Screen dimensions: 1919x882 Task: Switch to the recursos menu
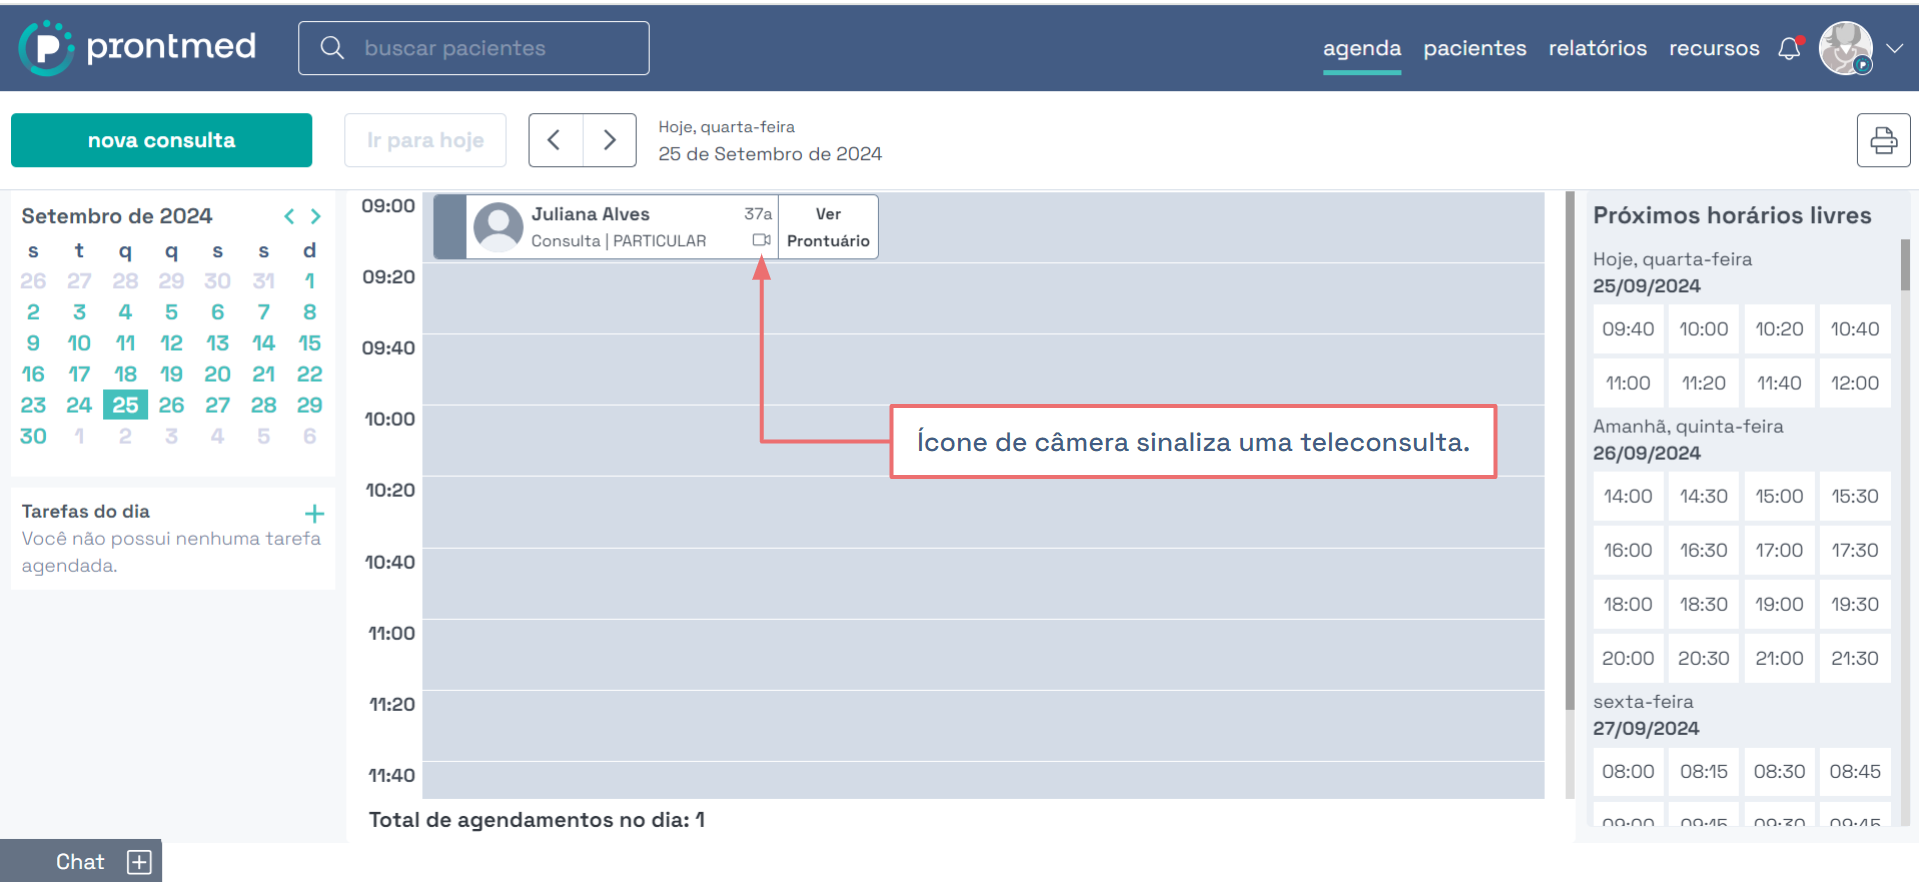(1713, 48)
